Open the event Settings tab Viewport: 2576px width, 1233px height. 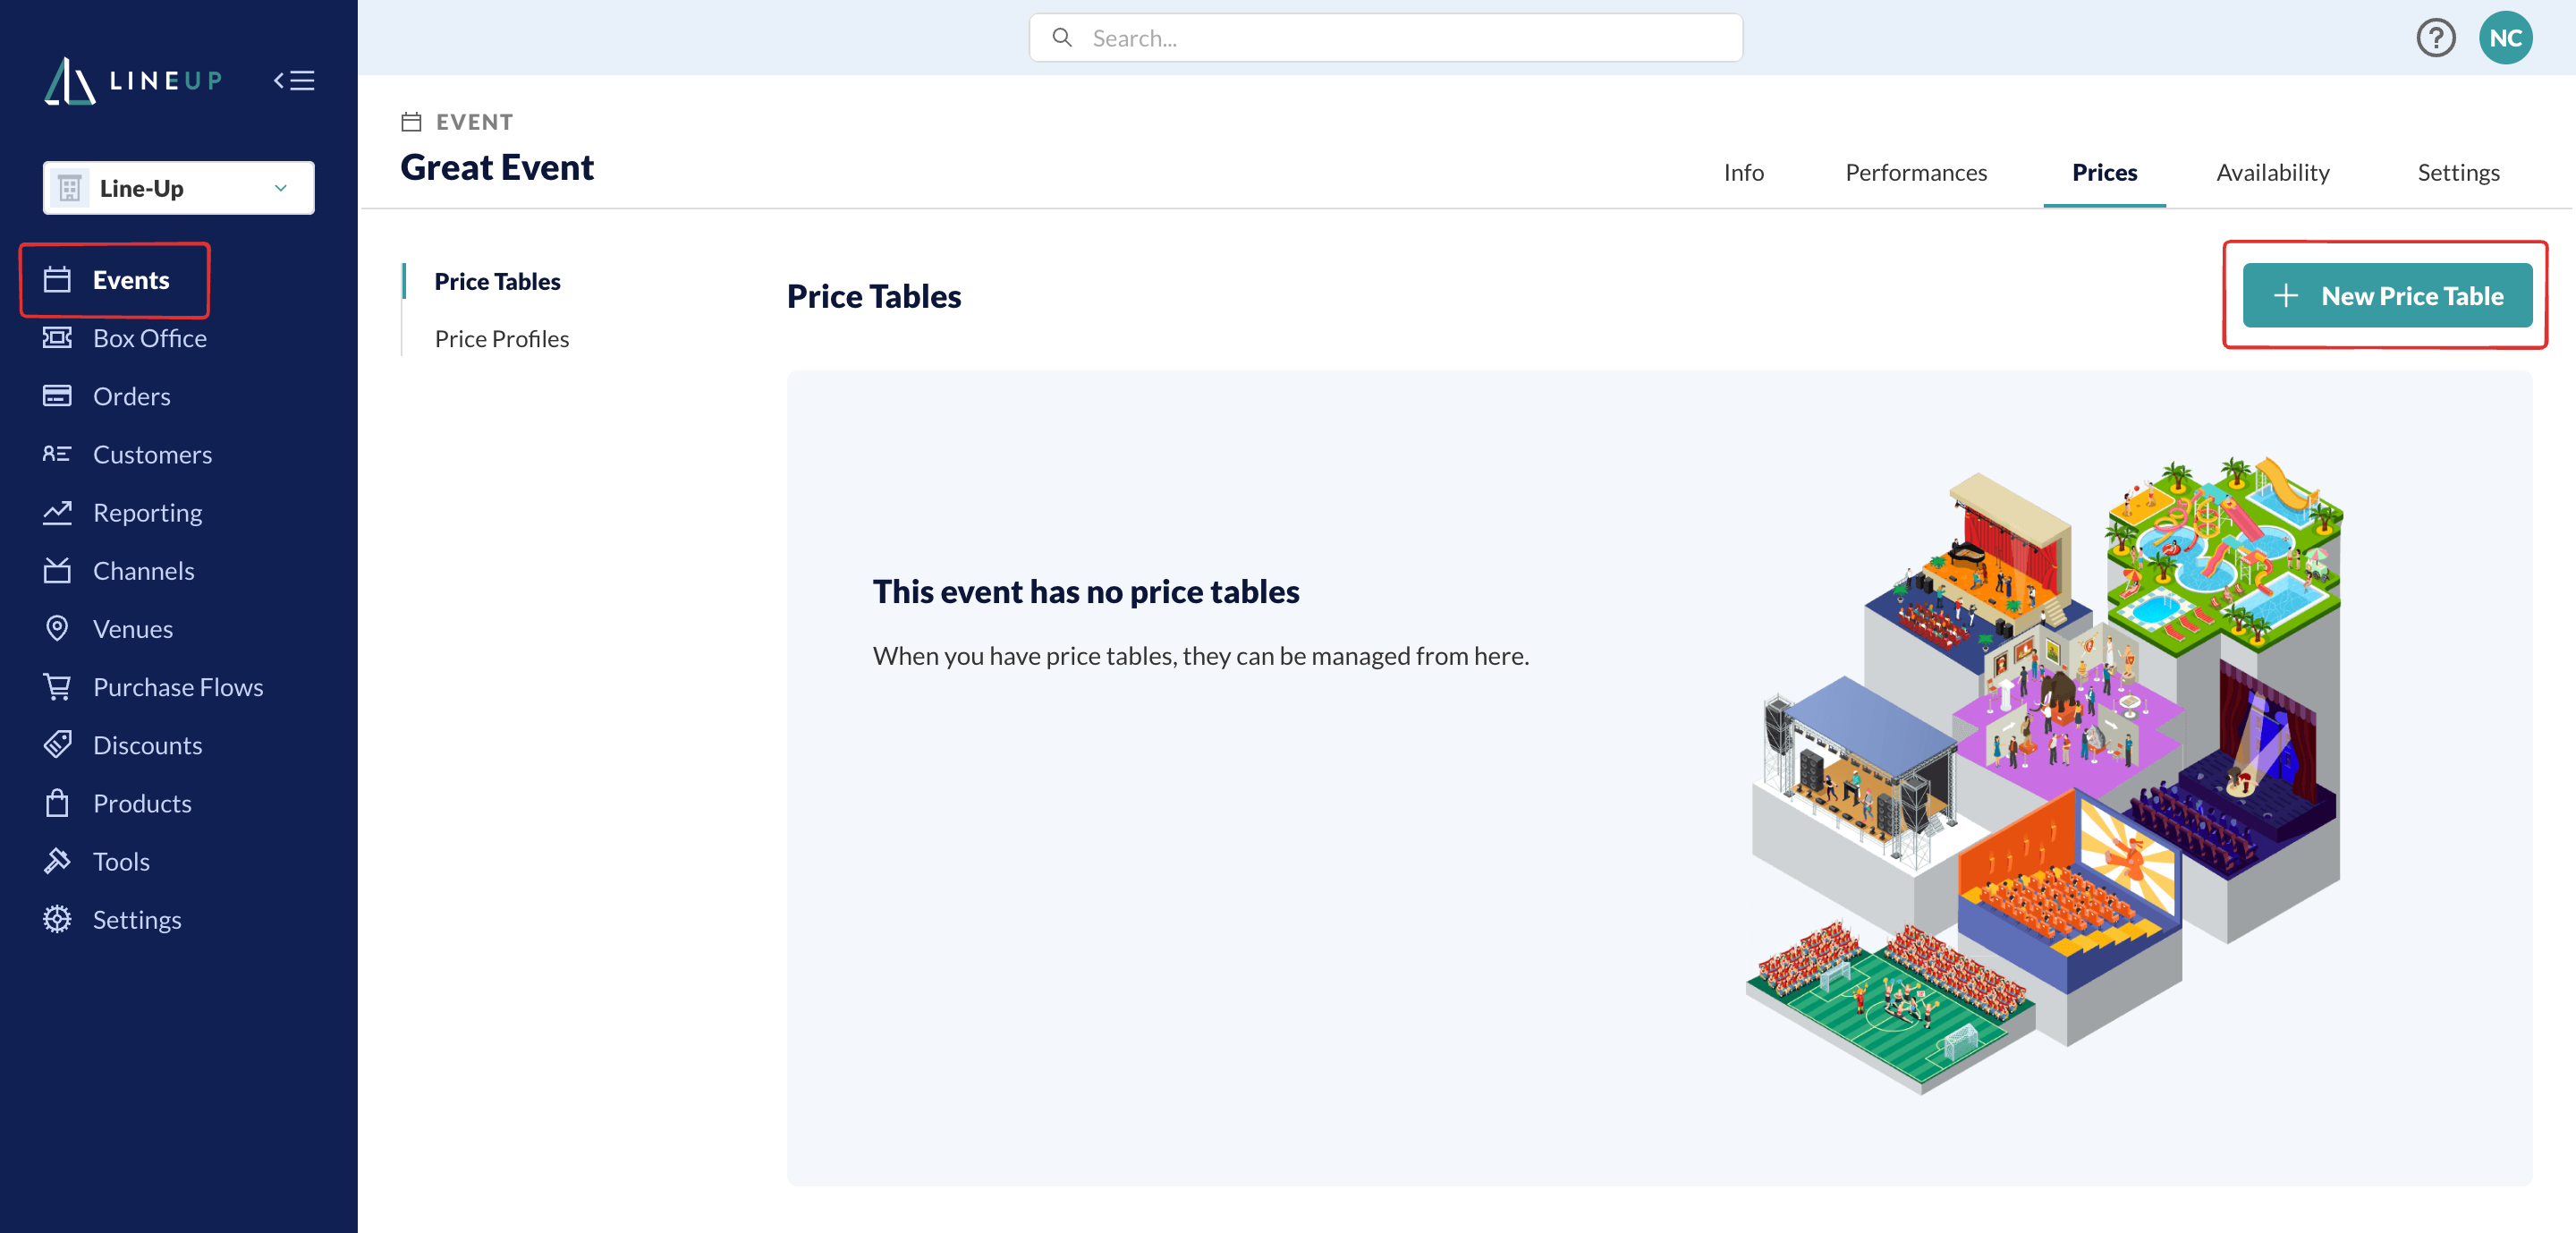pos(2458,173)
